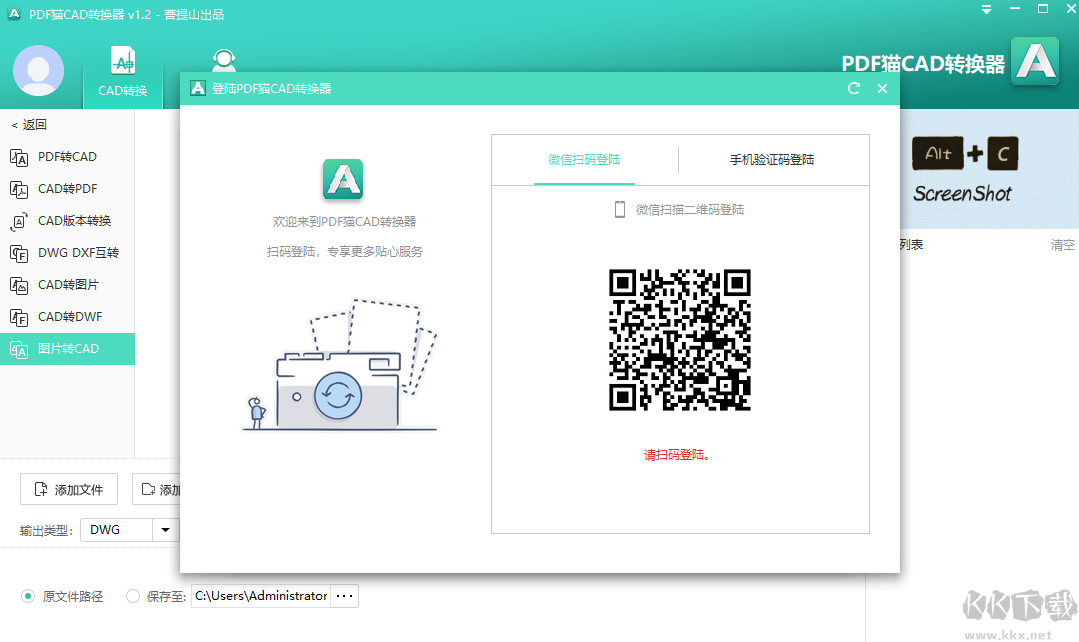Switch to the 手机验证码登陆 tab
This screenshot has width=1079, height=642.
[773, 160]
